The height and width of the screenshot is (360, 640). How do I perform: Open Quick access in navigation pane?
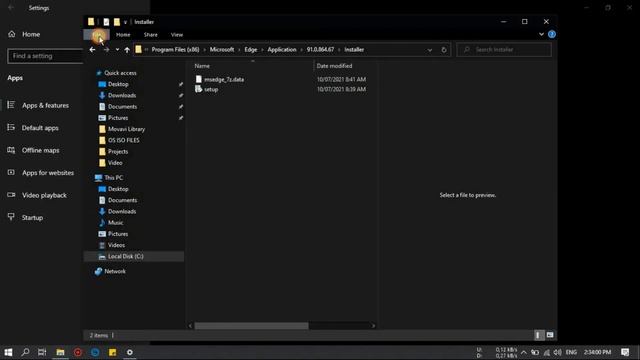coord(120,73)
